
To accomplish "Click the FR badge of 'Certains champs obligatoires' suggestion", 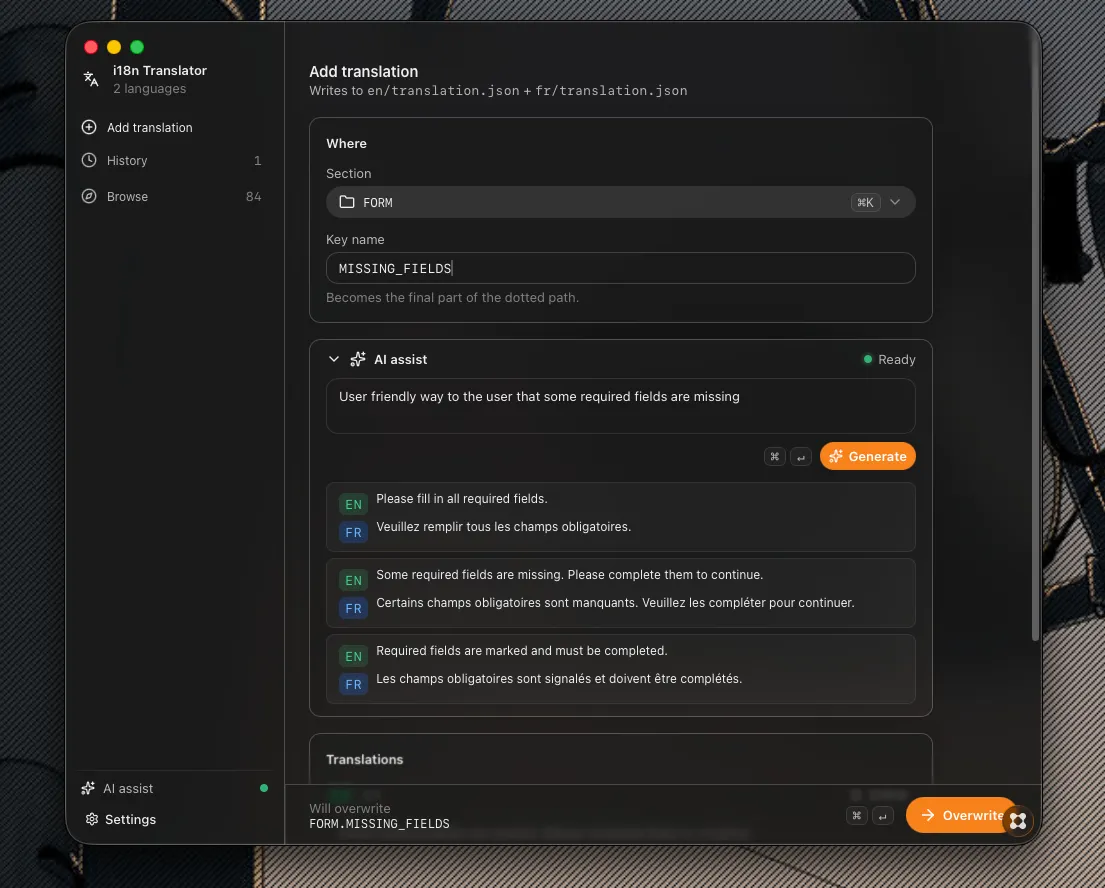I will 353,609.
